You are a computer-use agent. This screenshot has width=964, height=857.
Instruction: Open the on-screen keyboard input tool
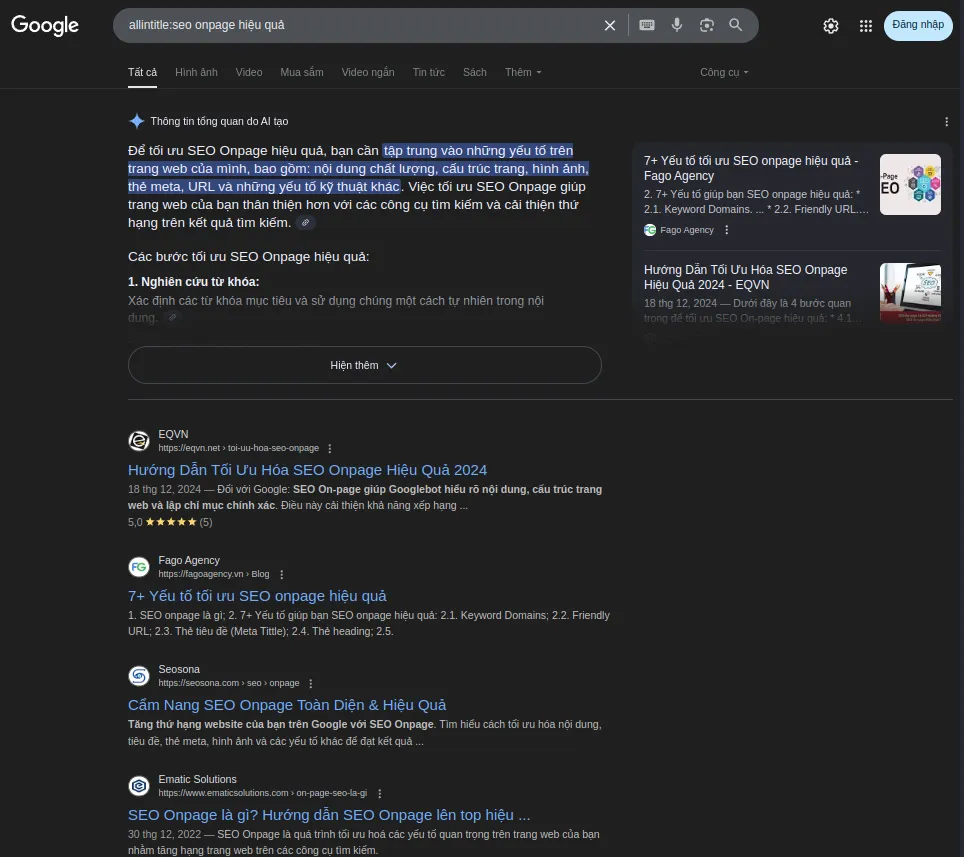[x=647, y=25]
